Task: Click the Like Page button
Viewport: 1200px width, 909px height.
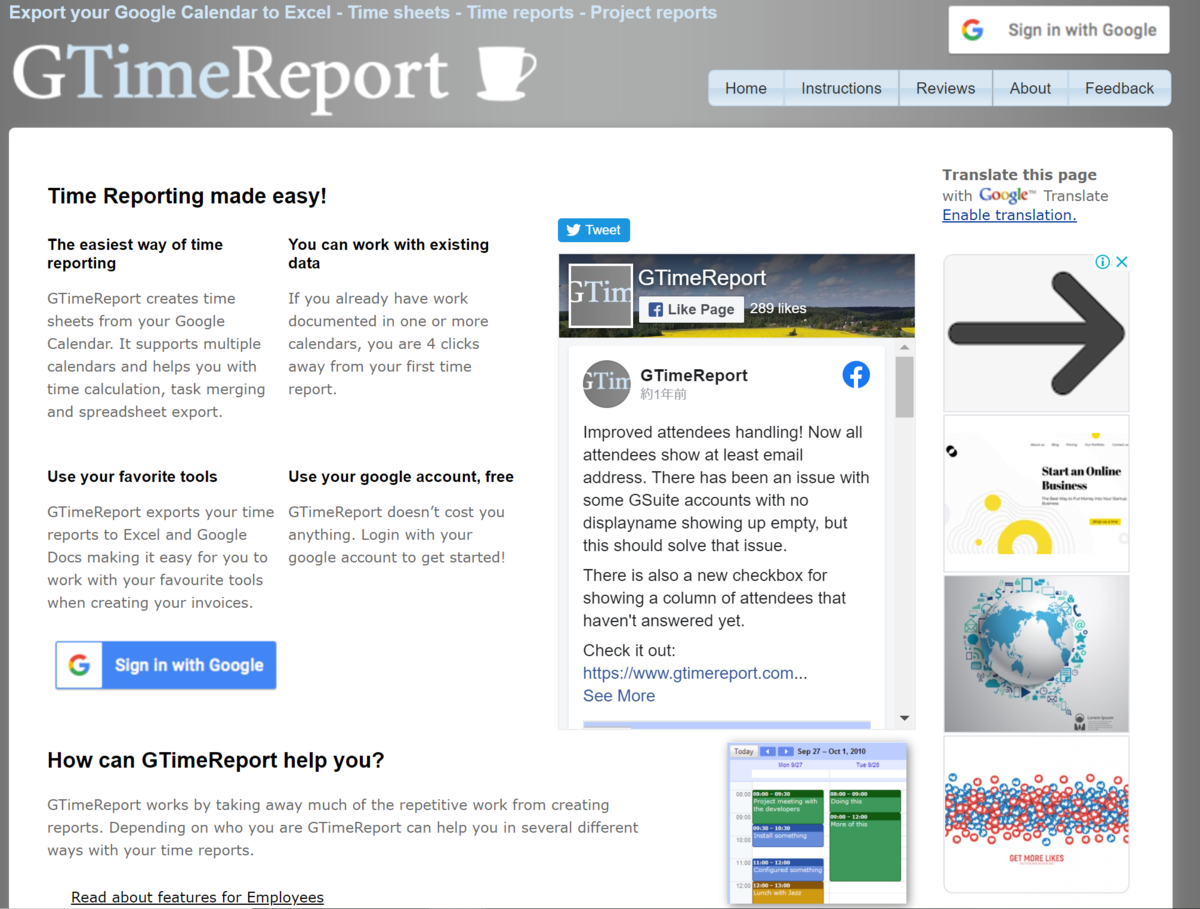Action: point(691,309)
